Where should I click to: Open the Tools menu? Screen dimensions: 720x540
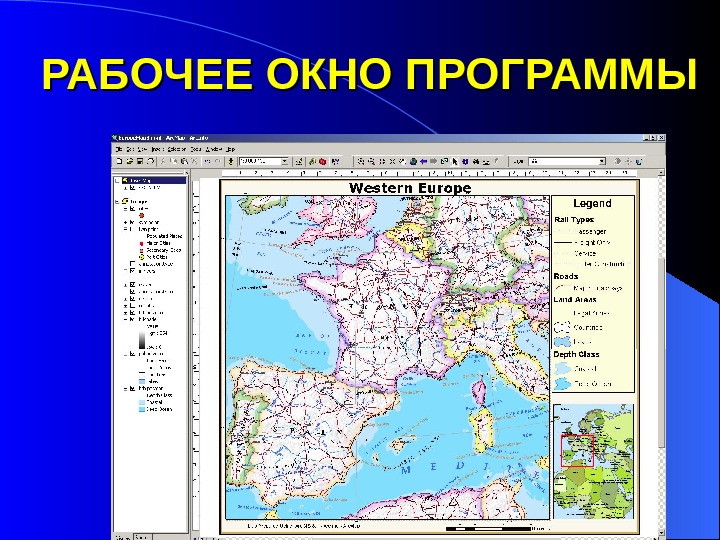point(196,149)
